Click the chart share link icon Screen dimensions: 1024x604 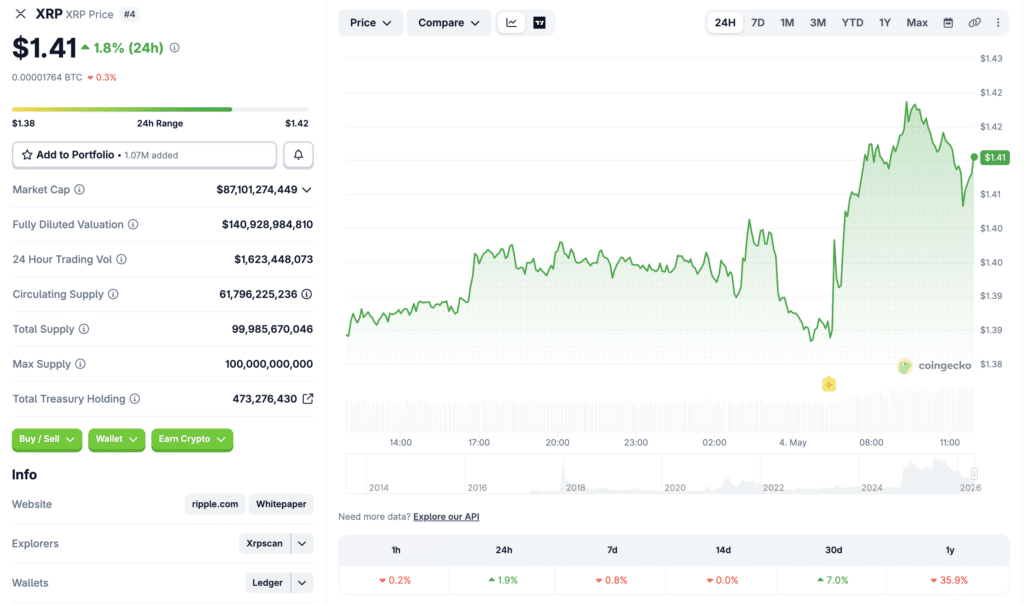[x=974, y=23]
